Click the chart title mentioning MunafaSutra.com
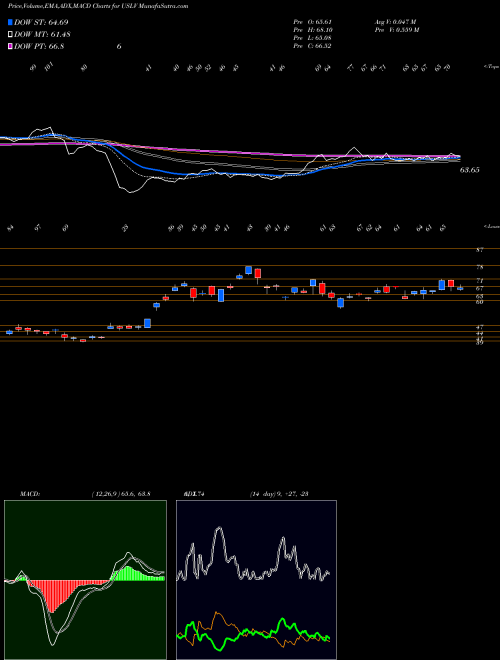This screenshot has height=660, width=500. point(98,6)
